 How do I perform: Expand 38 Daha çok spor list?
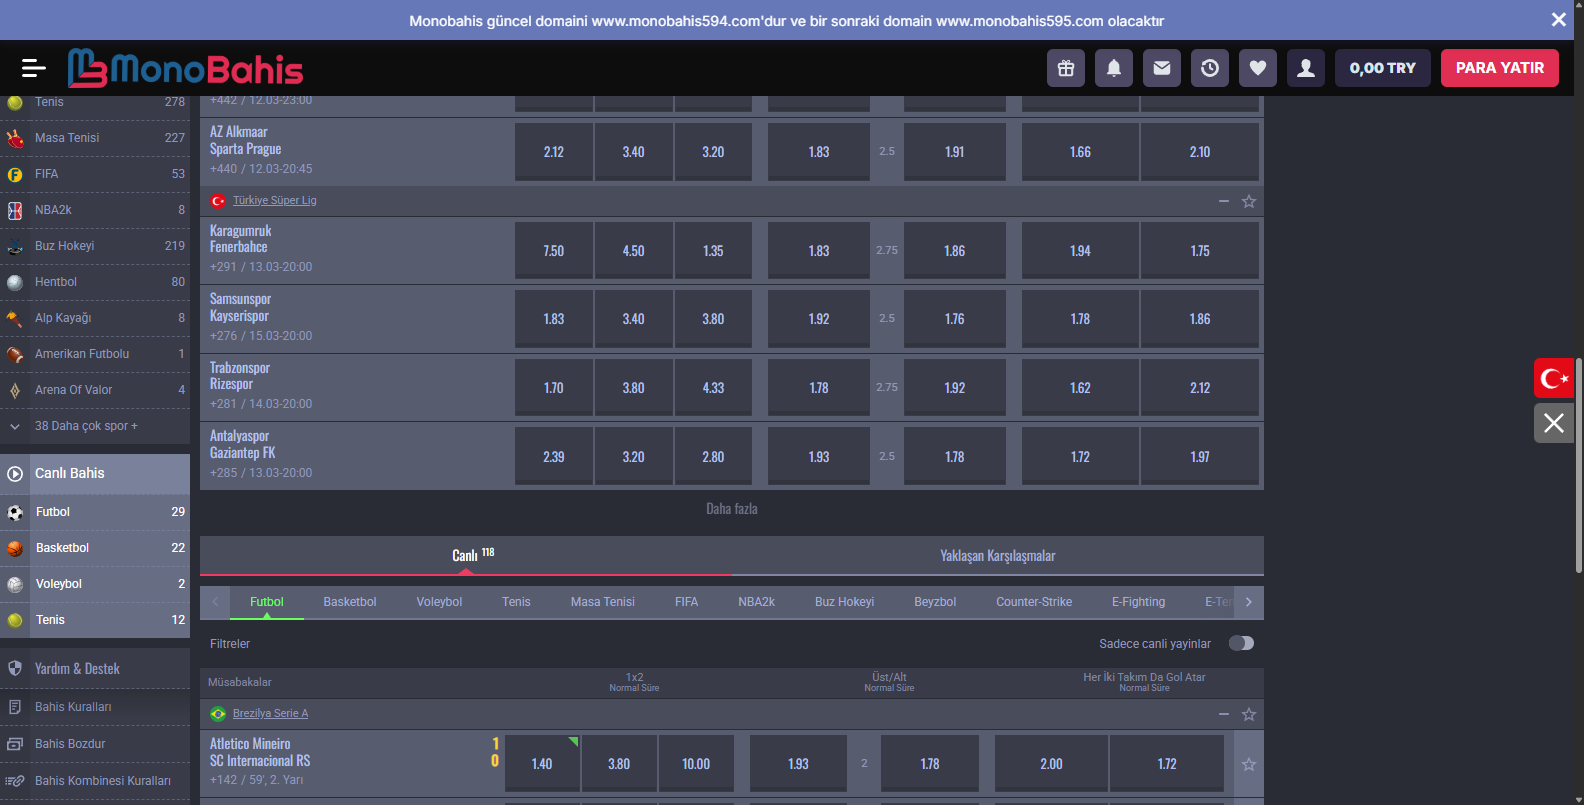[x=86, y=426]
